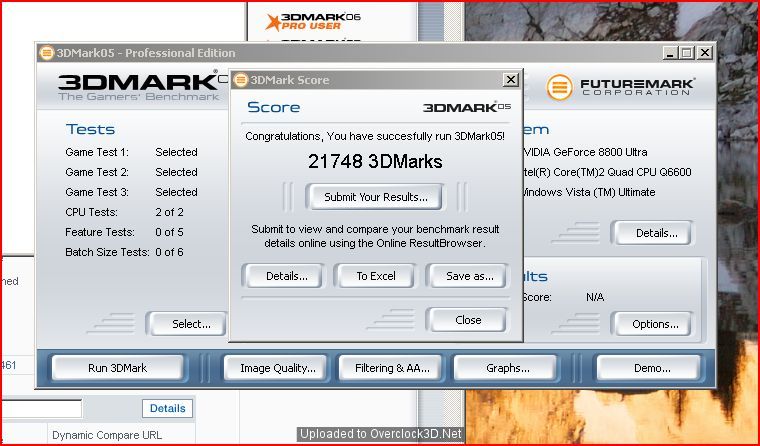The height and width of the screenshot is (446, 760).
Task: Click the 3DMark Score dialog title icon
Action: point(241,80)
